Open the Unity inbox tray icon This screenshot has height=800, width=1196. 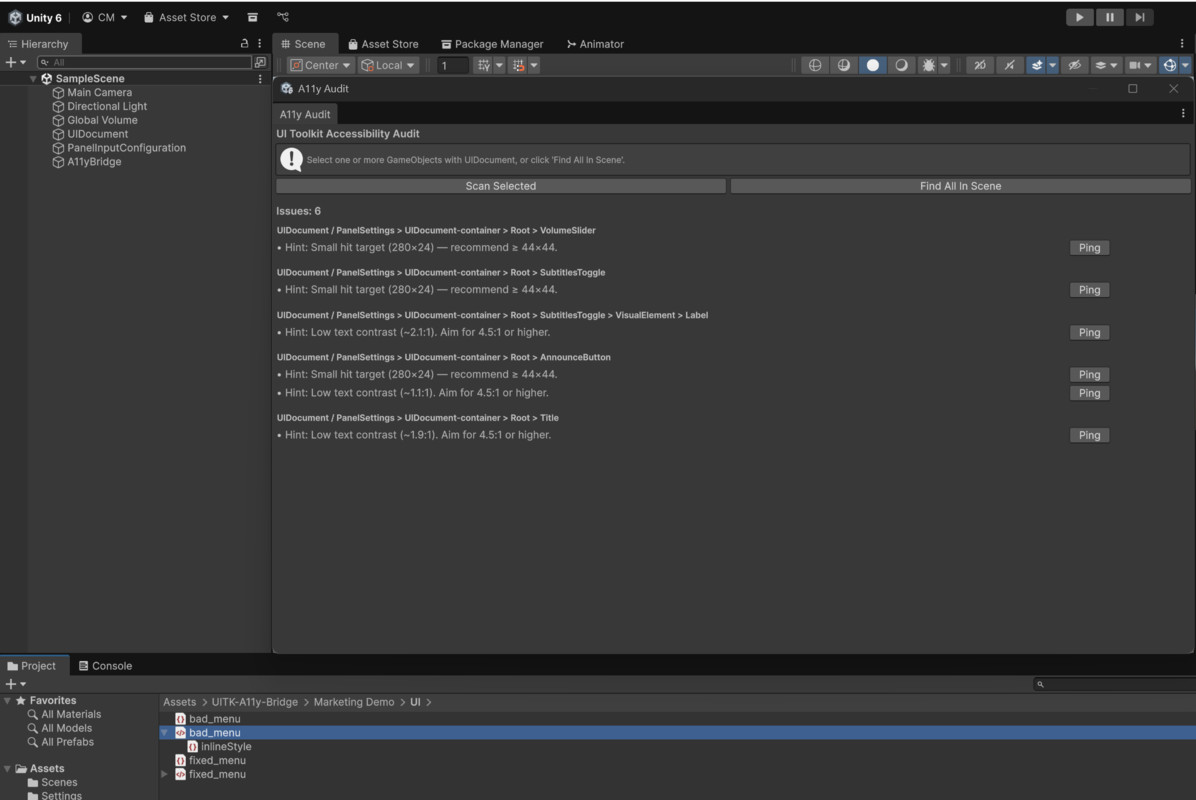253,17
